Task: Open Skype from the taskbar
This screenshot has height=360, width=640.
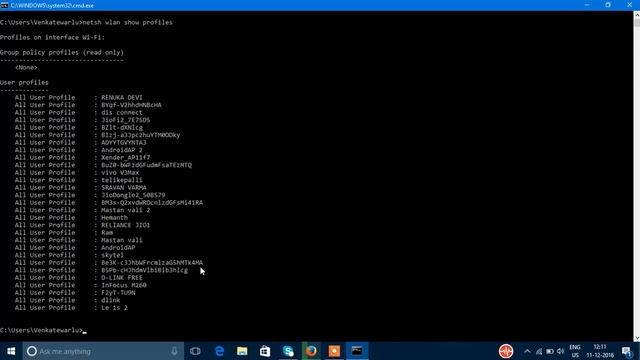Action: click(x=288, y=351)
